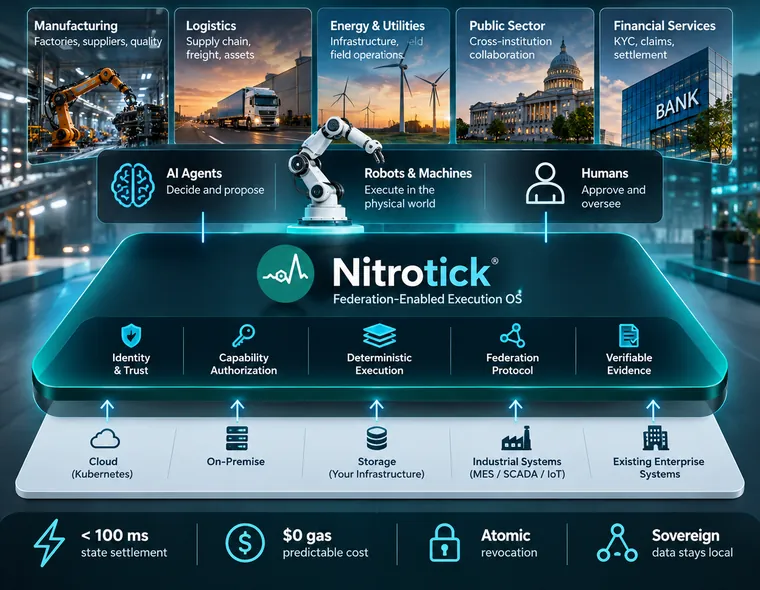Screen dimensions: 760x590
Task: Click the Federation Protocol network icon
Action: (512, 335)
